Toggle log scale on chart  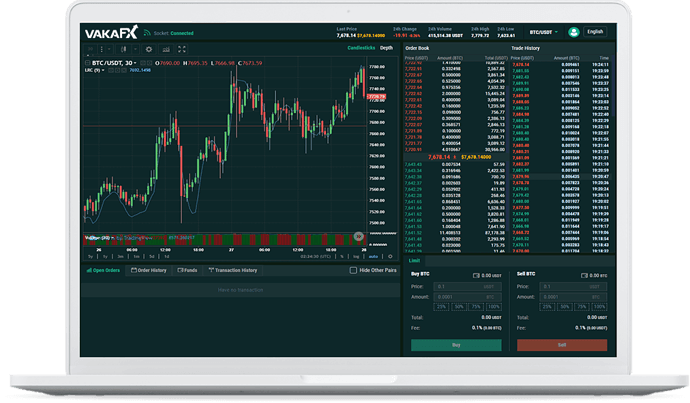356,256
